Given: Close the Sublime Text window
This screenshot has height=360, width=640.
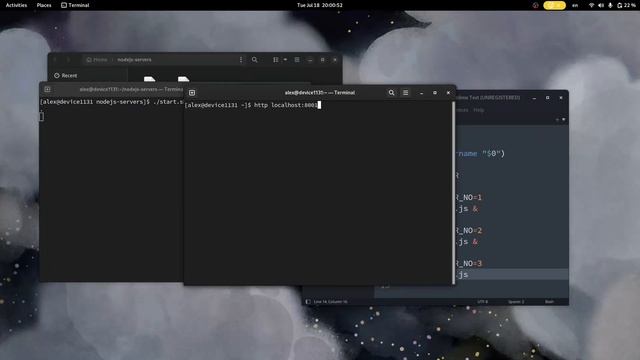Looking at the screenshot, I should pos(561,98).
